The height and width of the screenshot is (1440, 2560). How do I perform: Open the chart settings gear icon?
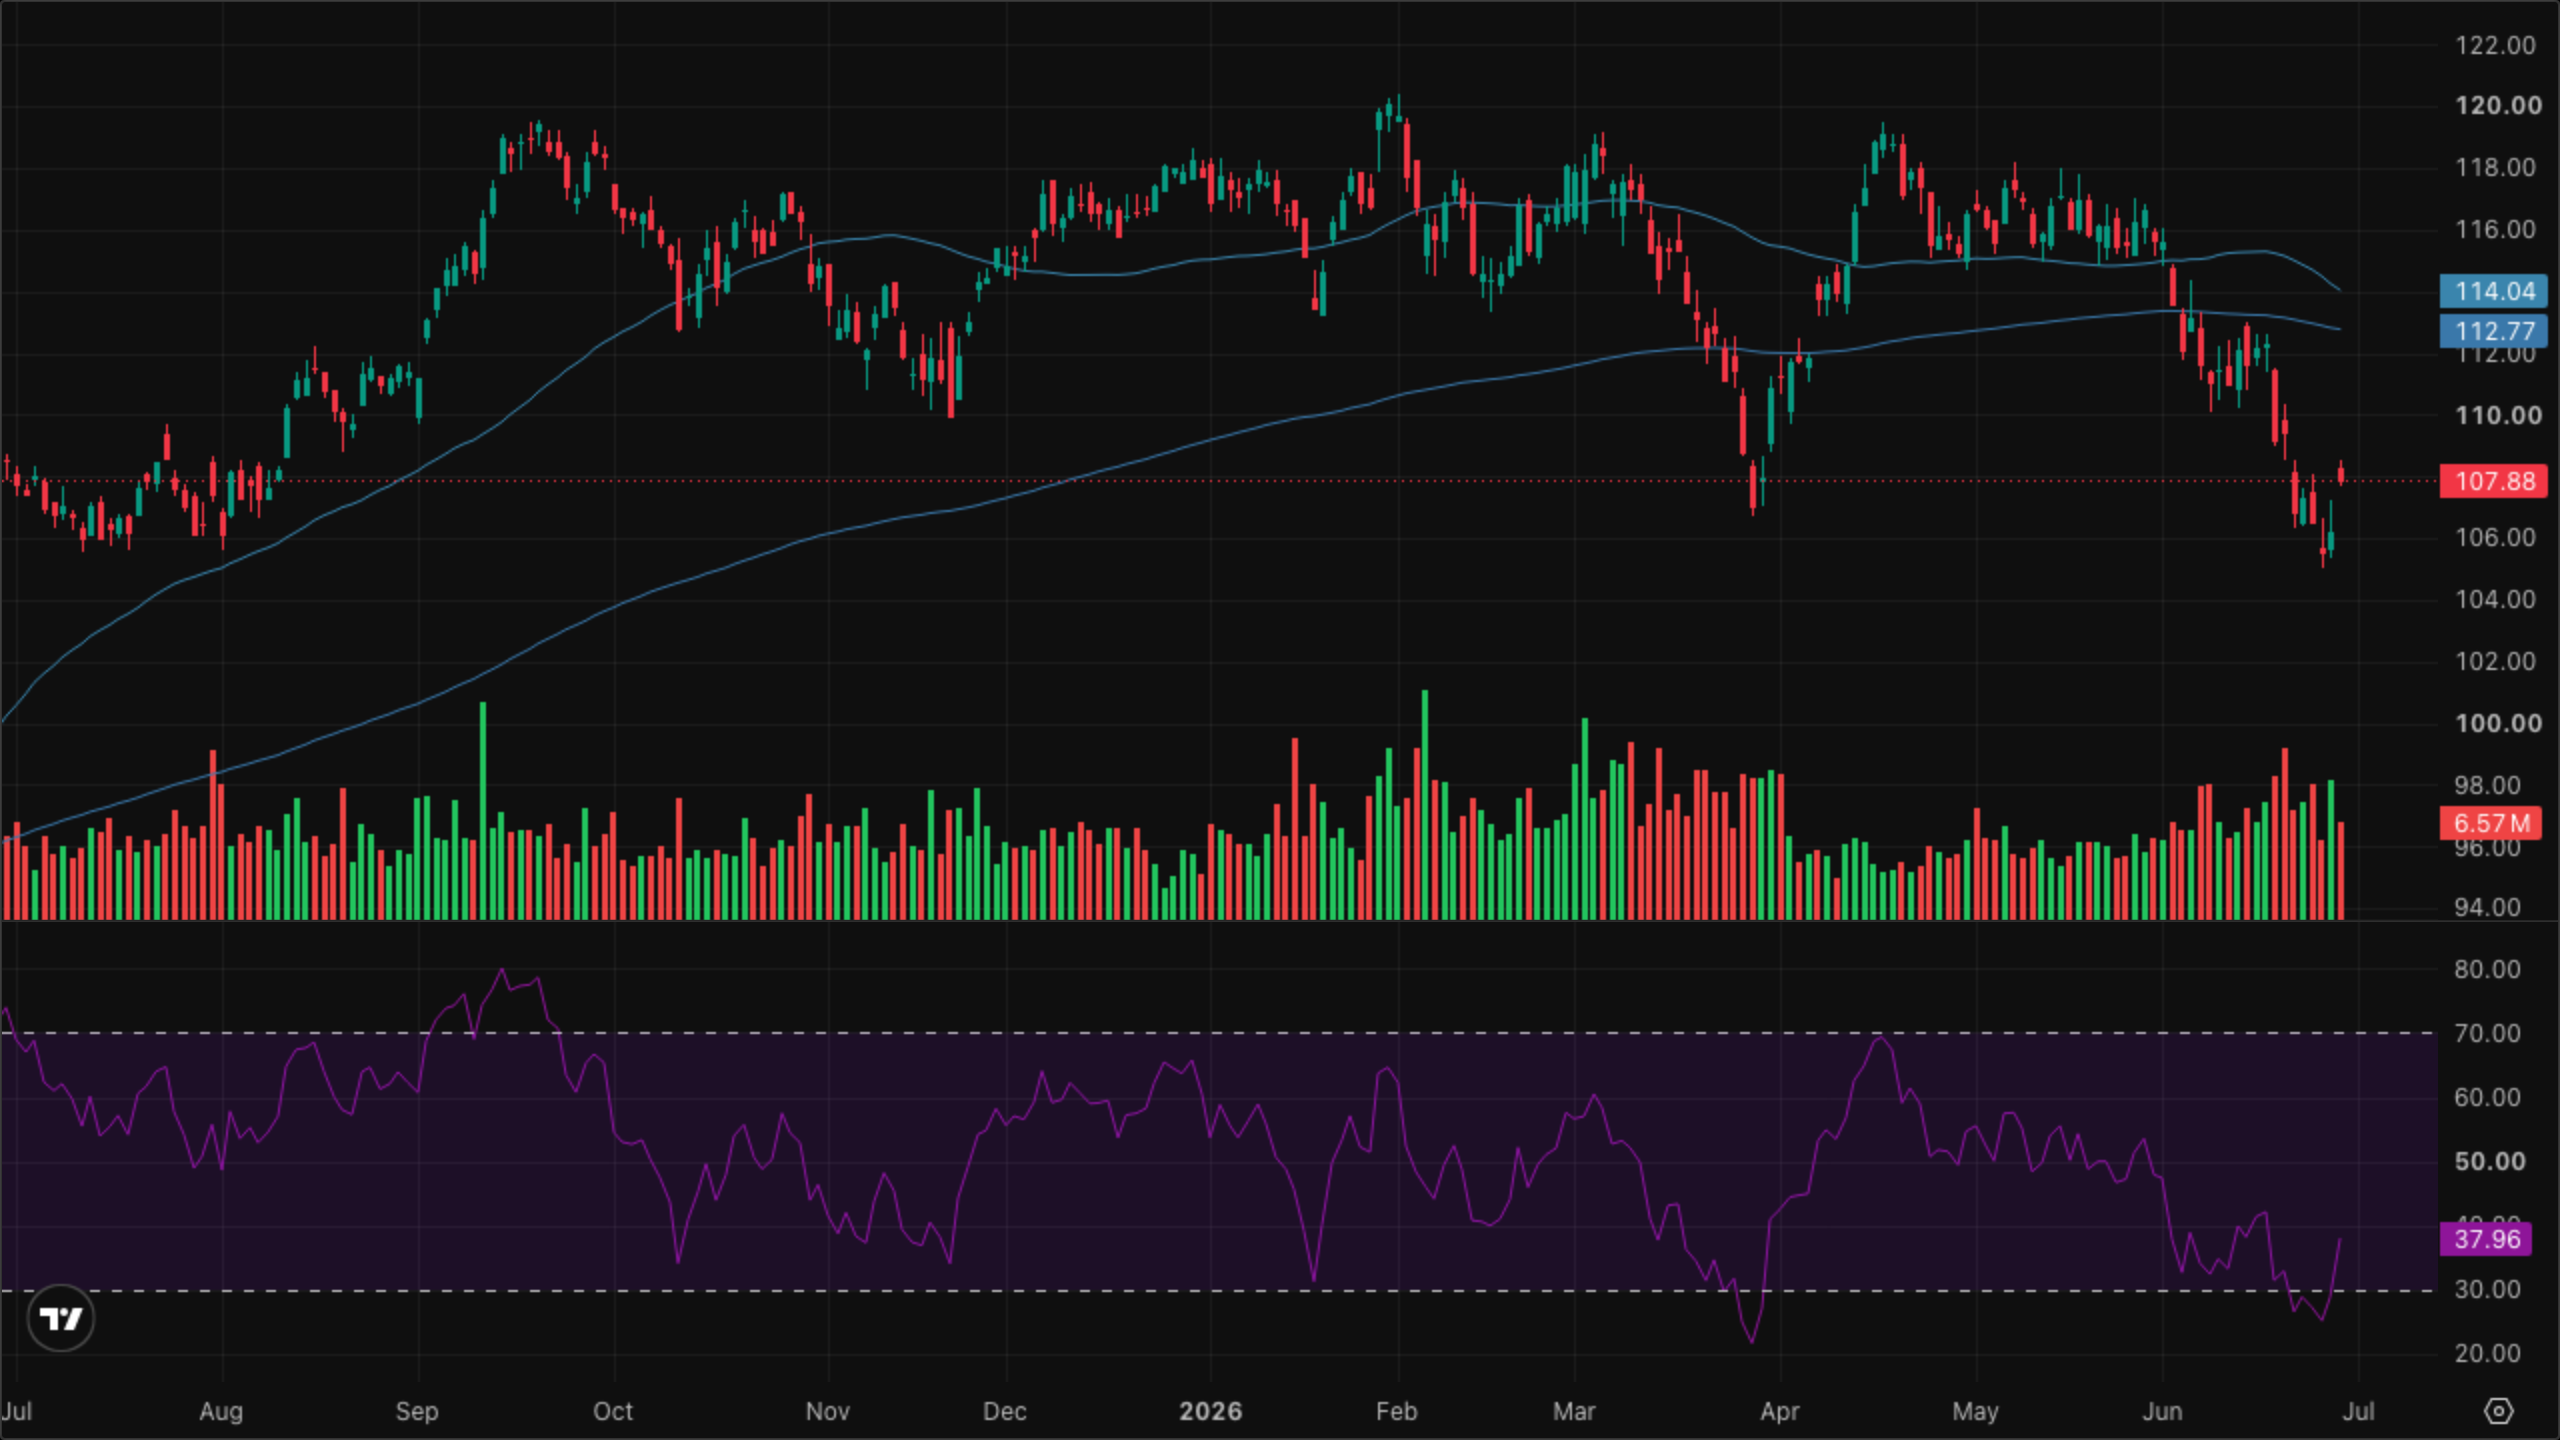click(x=2498, y=1411)
